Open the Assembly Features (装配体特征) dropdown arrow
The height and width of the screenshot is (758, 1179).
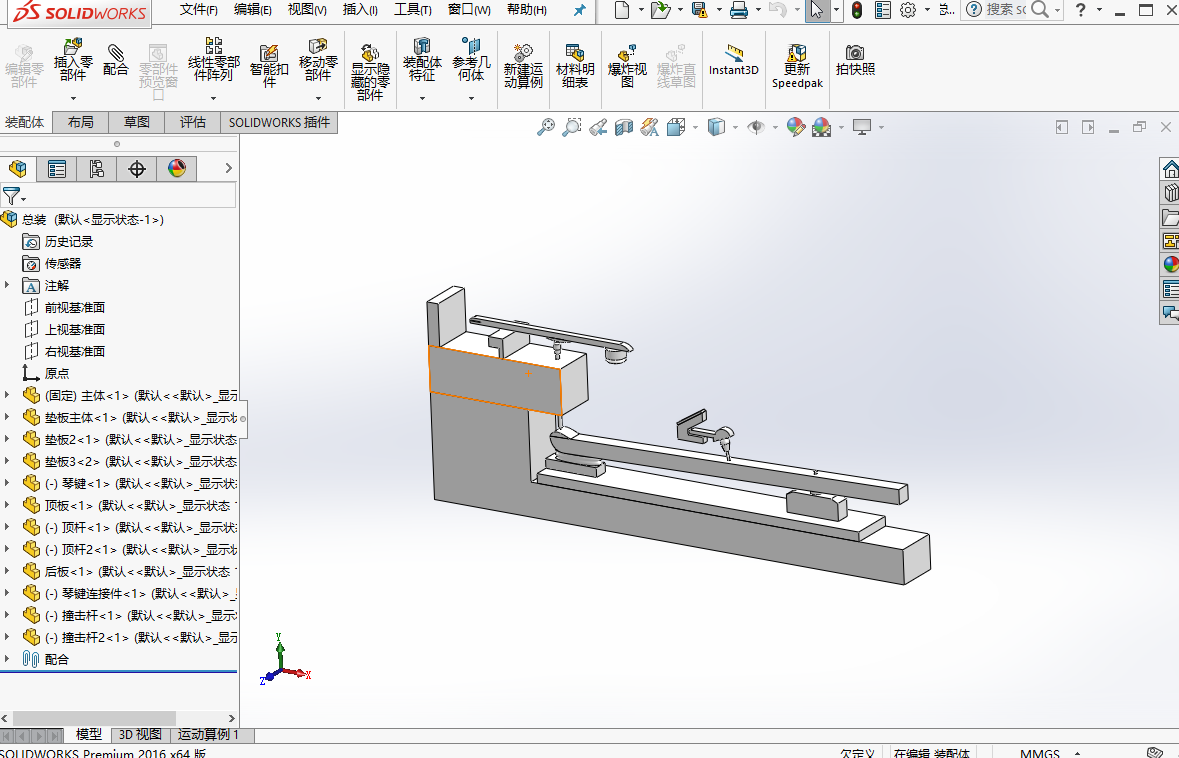tap(422, 98)
